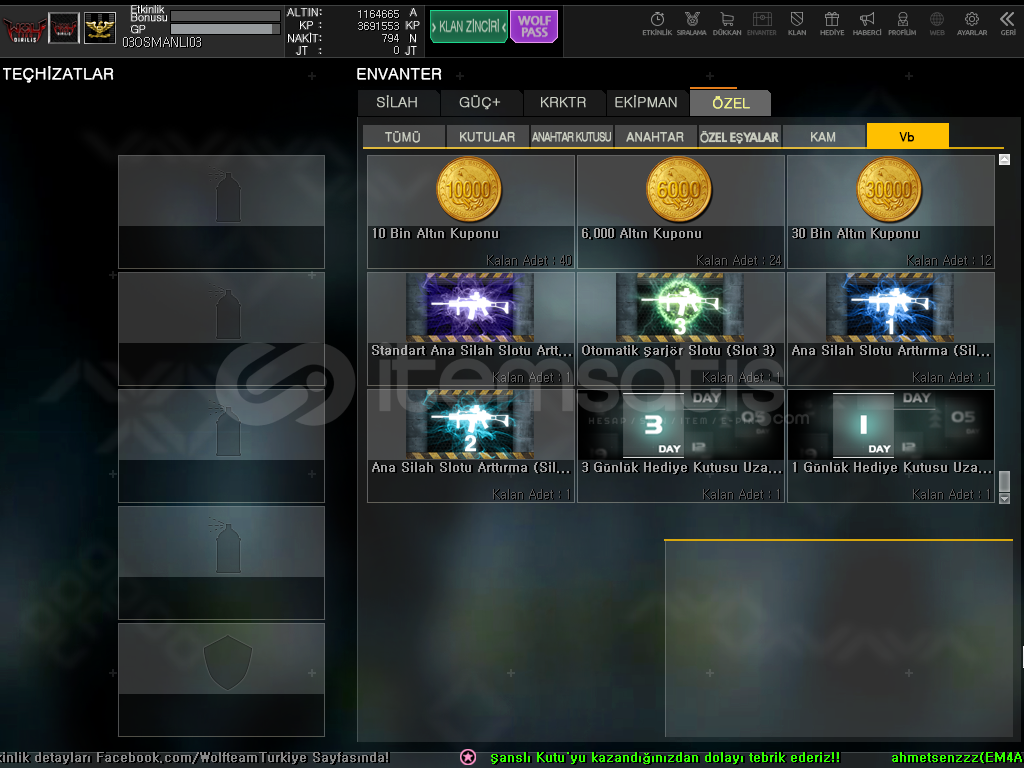
Task: Open the Sıralama ranking icon
Action: (692, 24)
